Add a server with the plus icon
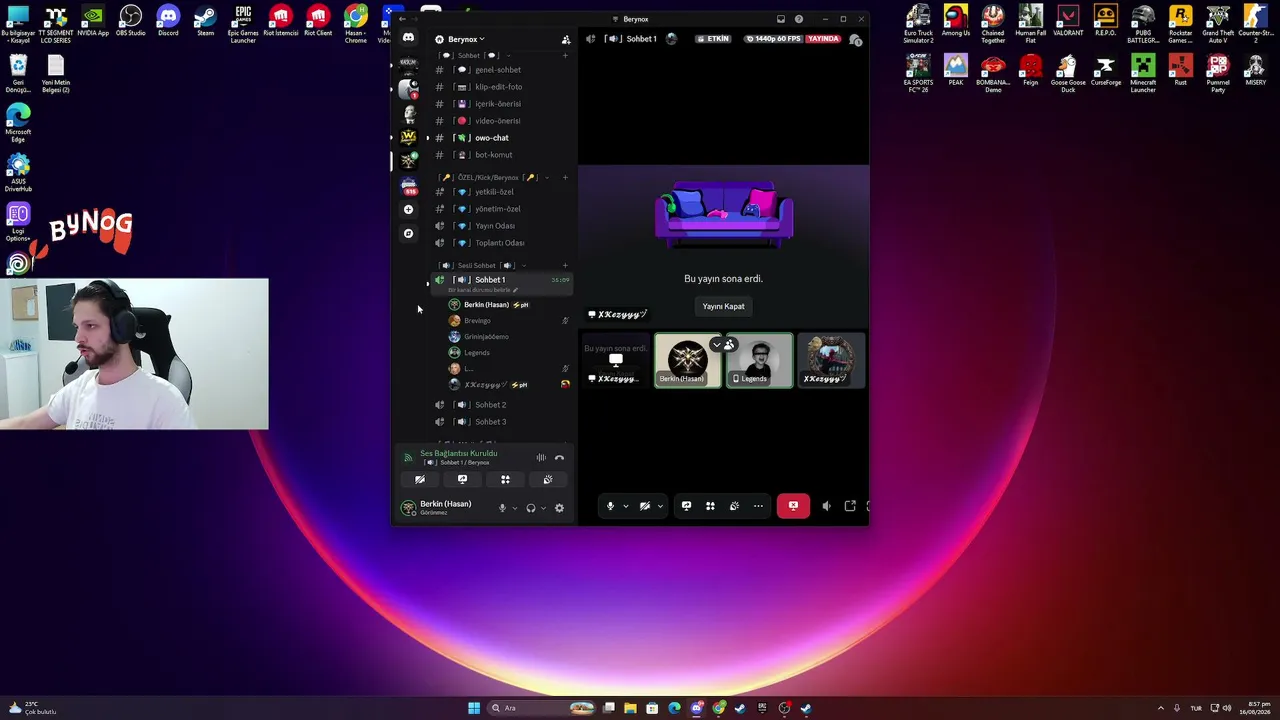This screenshot has height=720, width=1280. click(x=408, y=209)
